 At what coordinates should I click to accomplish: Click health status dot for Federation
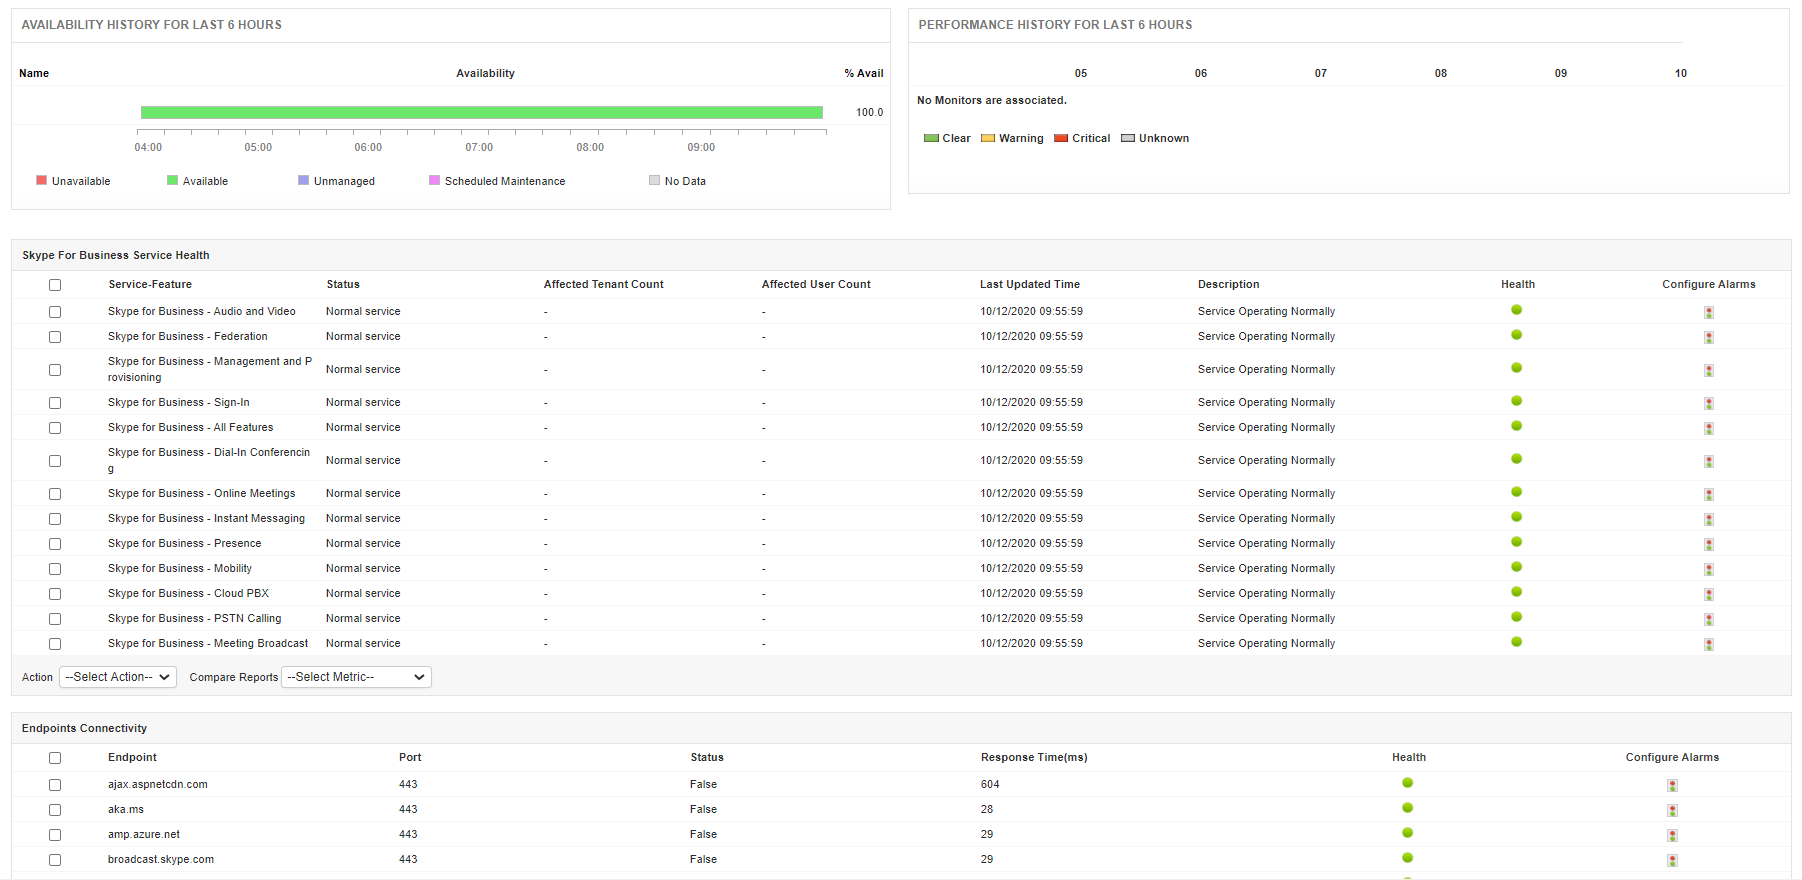pyautogui.click(x=1516, y=335)
